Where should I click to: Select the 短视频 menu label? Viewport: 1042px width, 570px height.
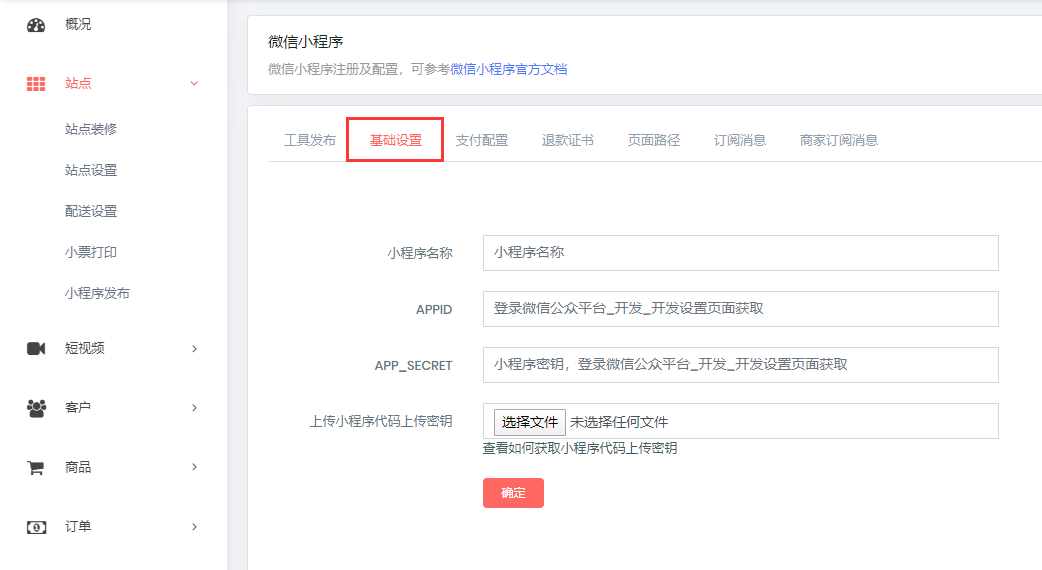84,348
